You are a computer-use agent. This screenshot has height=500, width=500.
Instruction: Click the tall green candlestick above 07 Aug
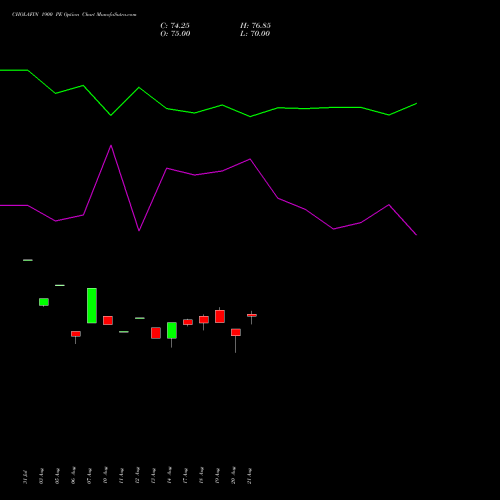coord(92,306)
